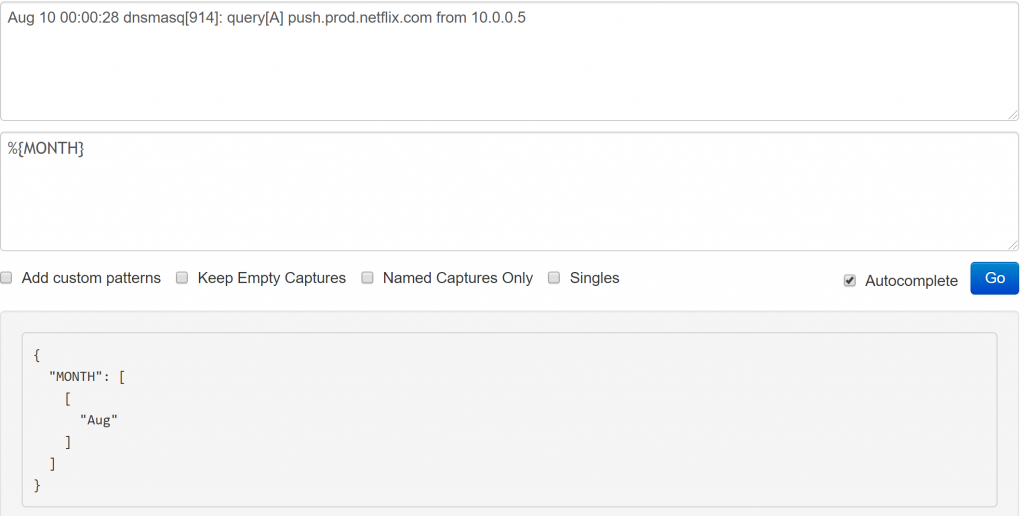1024x516 pixels.
Task: Disable the Autocomplete checkbox
Action: click(850, 280)
